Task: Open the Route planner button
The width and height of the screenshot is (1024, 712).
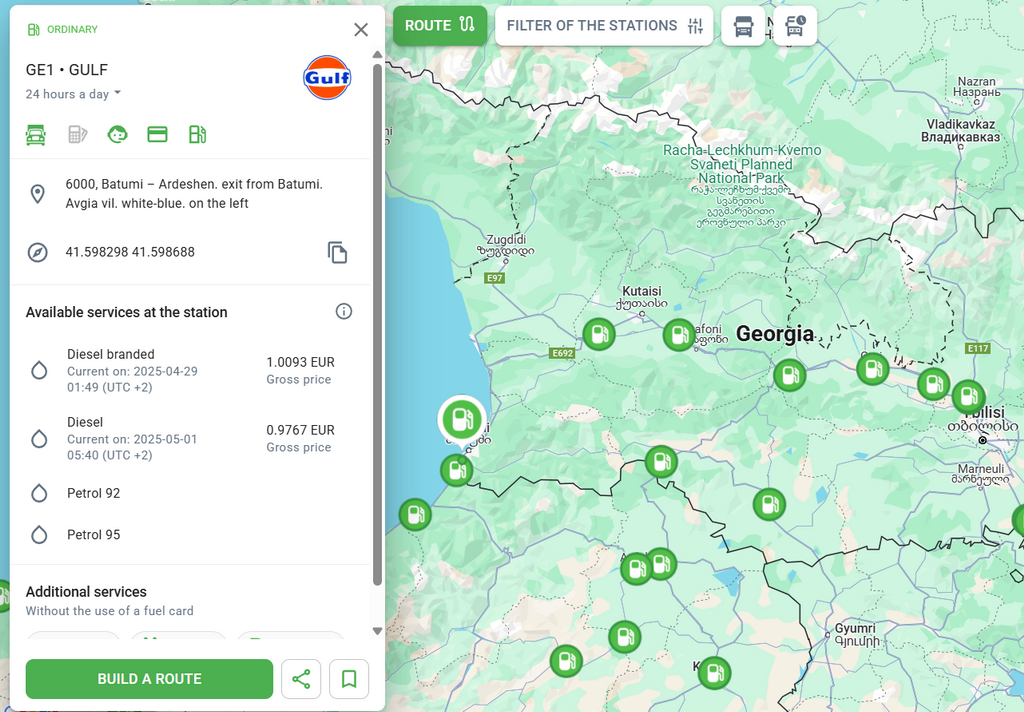Action: click(440, 25)
